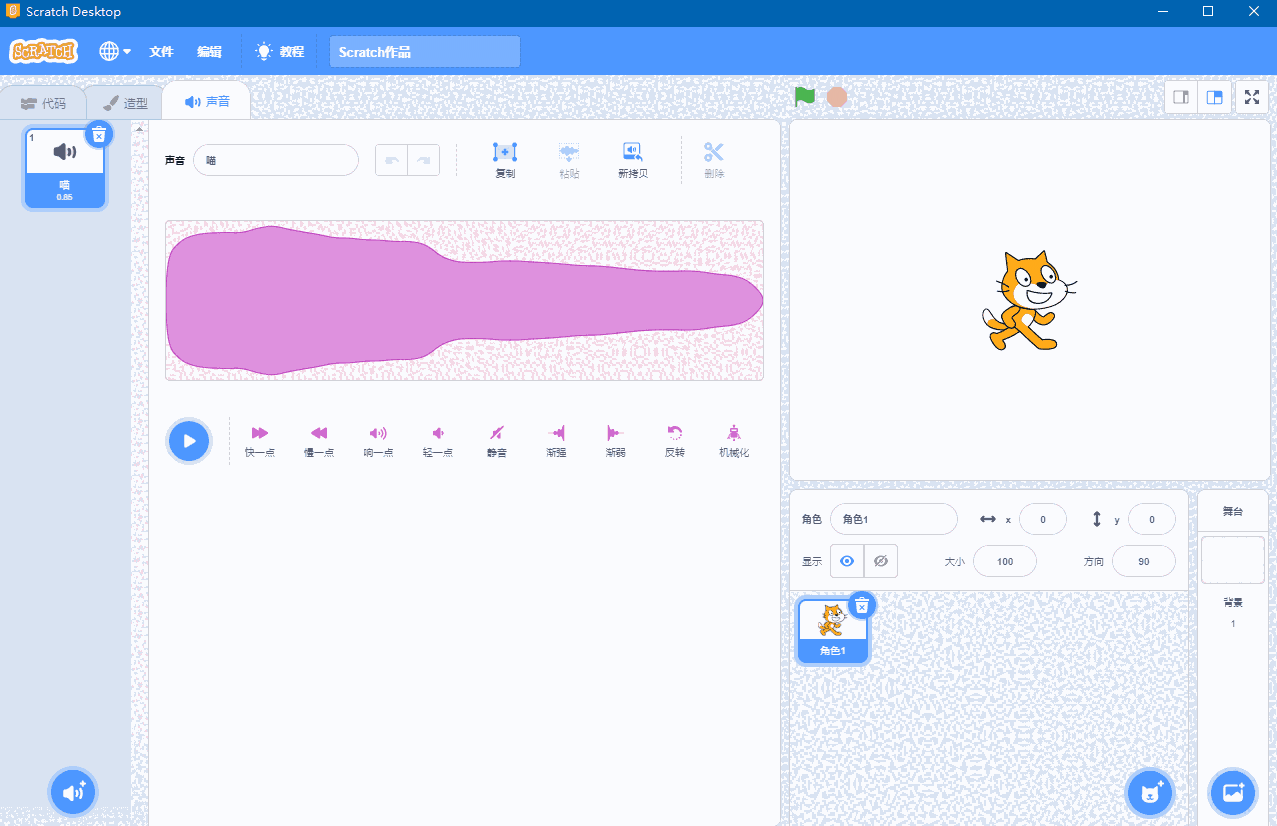The image size is (1277, 826).
Task: Click the 大小 size field
Action: pyautogui.click(x=1005, y=561)
